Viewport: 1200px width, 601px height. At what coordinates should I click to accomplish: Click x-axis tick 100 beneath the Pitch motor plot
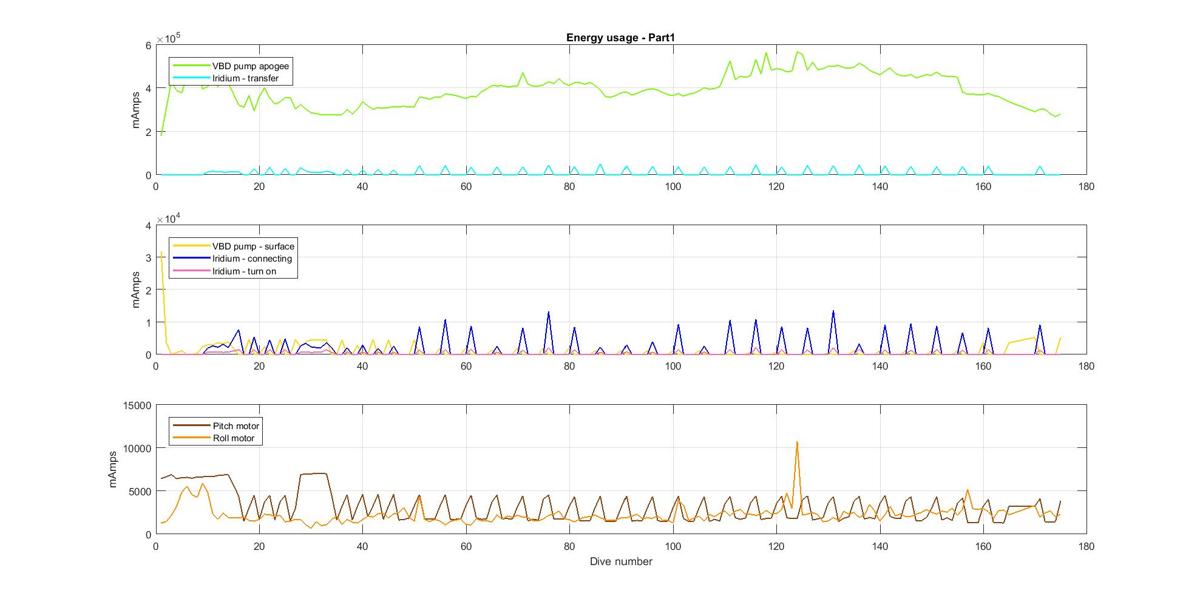[673, 547]
